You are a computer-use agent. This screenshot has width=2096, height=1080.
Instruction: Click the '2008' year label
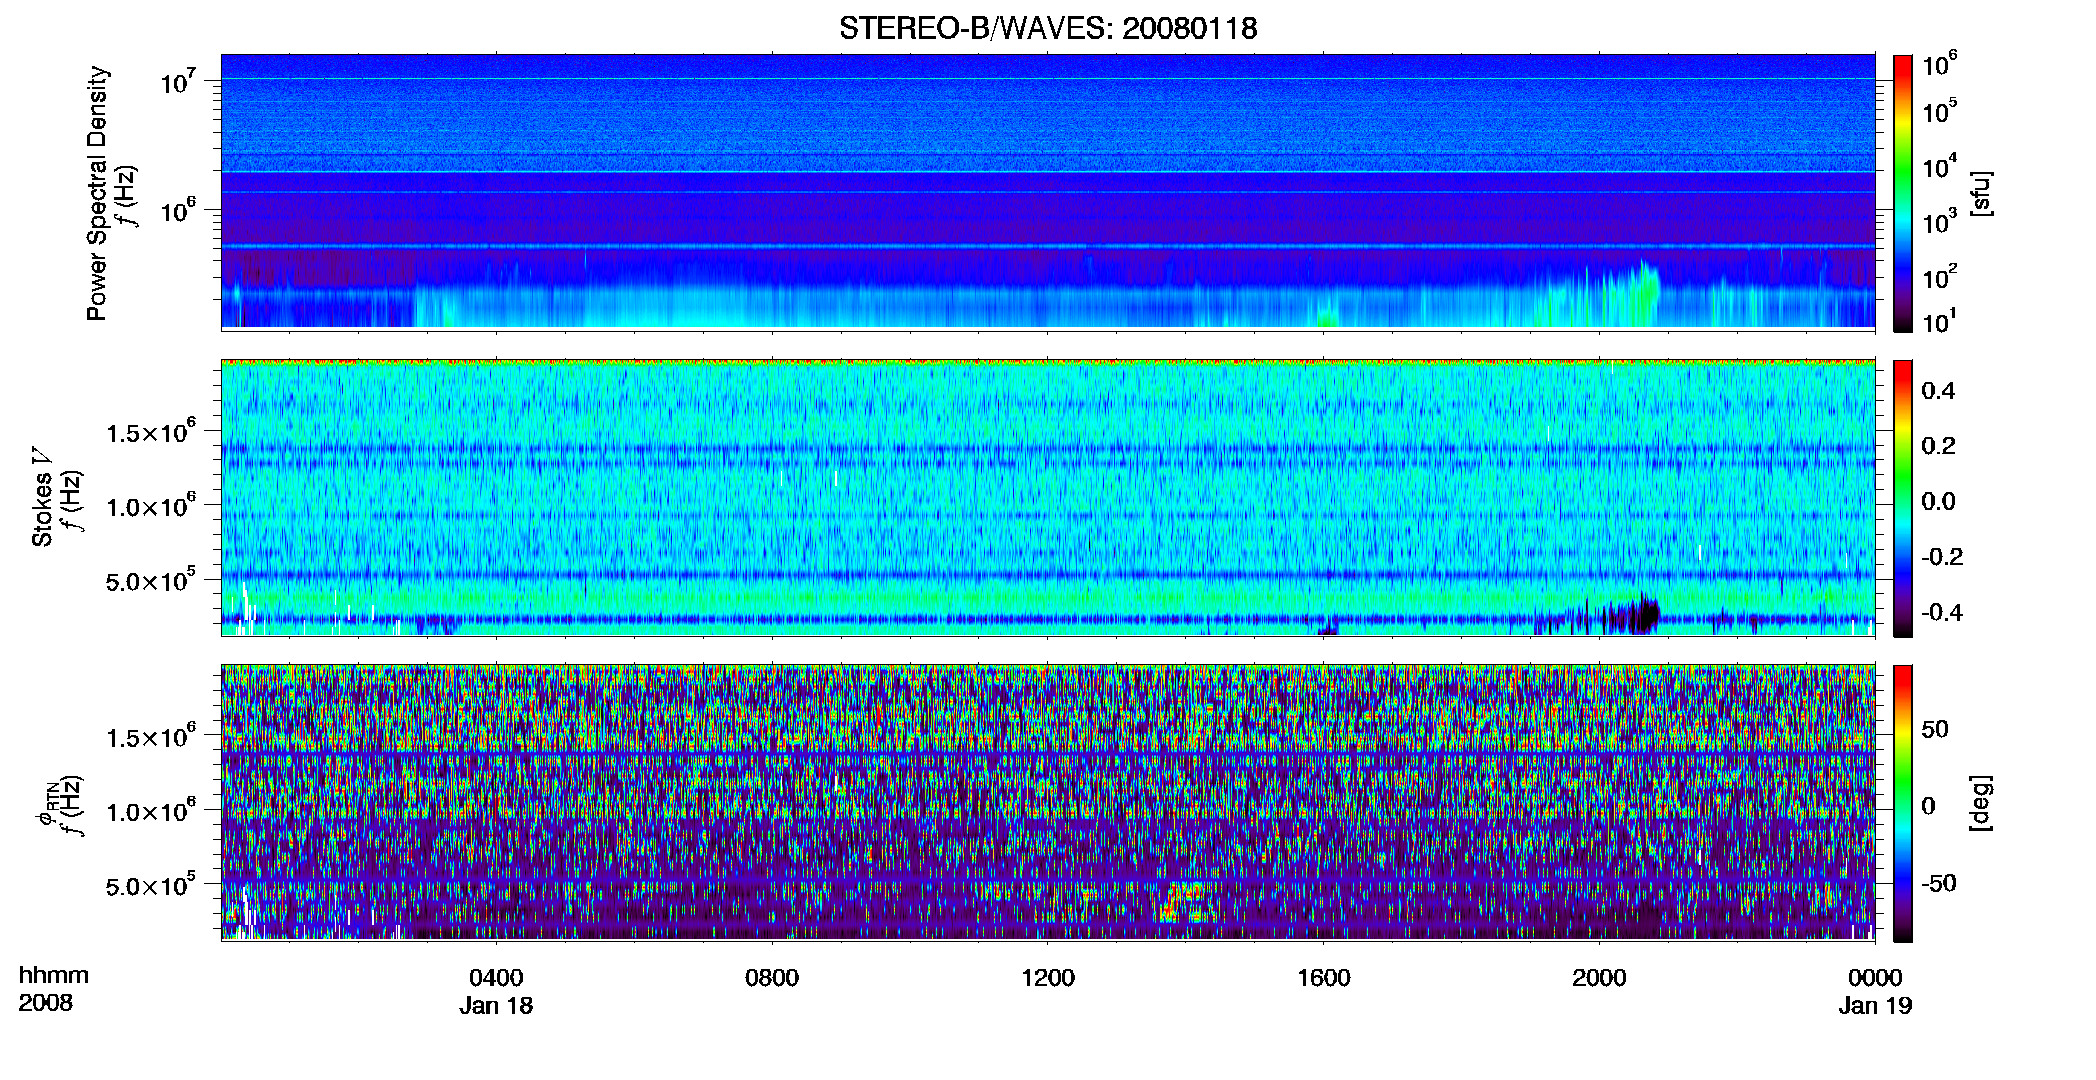click(45, 1003)
